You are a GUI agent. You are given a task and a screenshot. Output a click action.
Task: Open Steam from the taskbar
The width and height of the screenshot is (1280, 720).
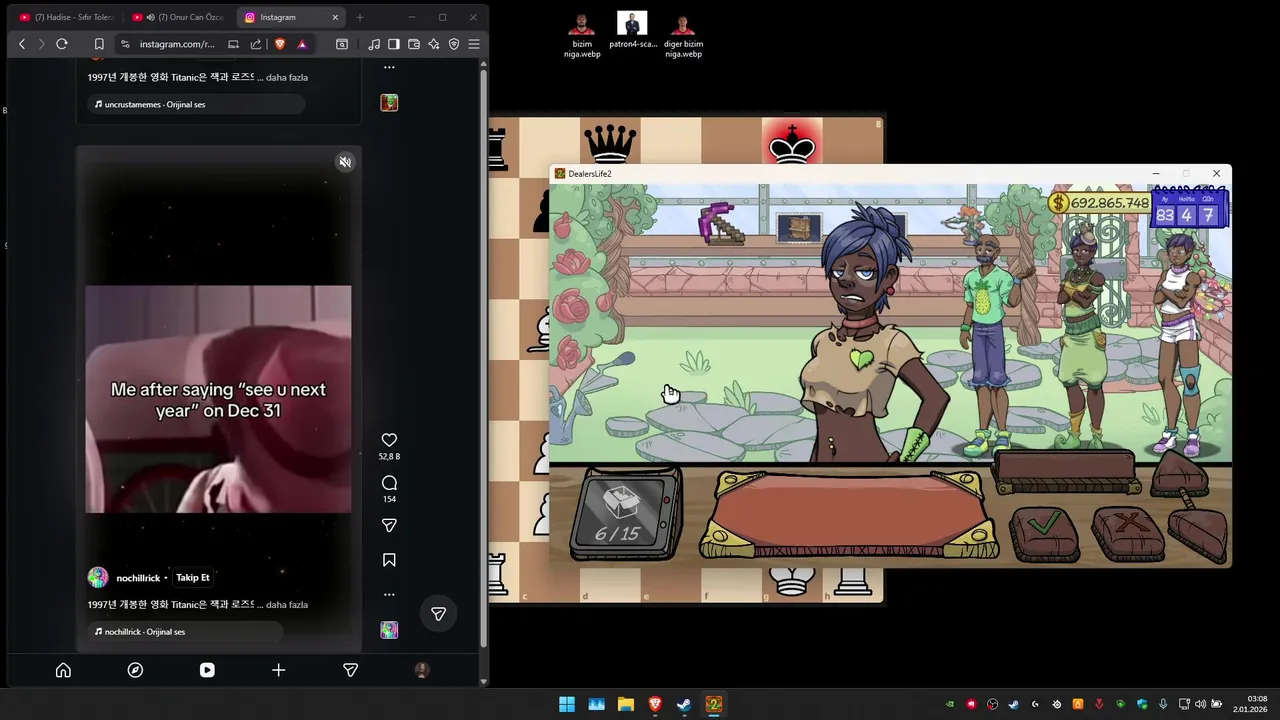(x=684, y=704)
